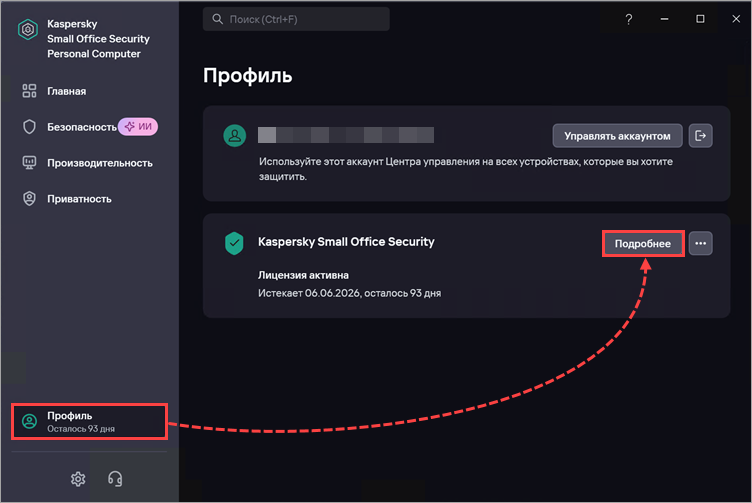Viewport: 752px width, 503px height.
Task: Go to Главная section
Action: pos(67,91)
